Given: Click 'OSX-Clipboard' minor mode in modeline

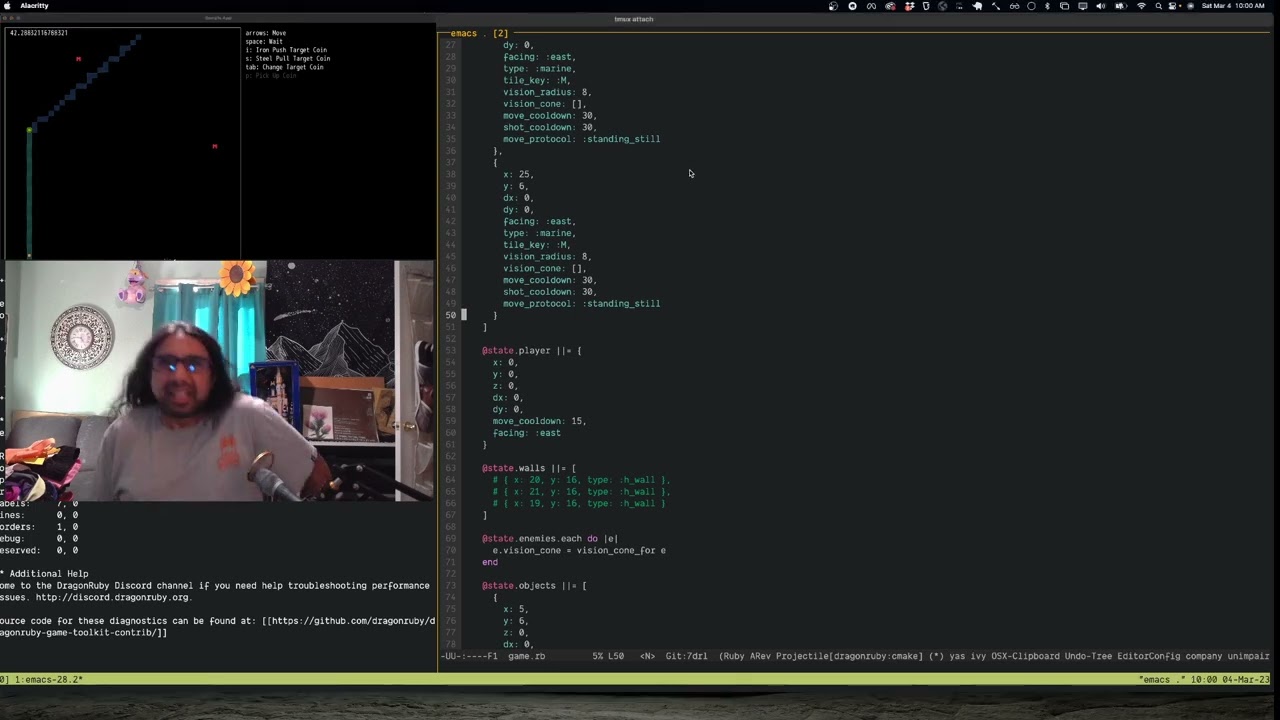Looking at the screenshot, I should 1025,656.
